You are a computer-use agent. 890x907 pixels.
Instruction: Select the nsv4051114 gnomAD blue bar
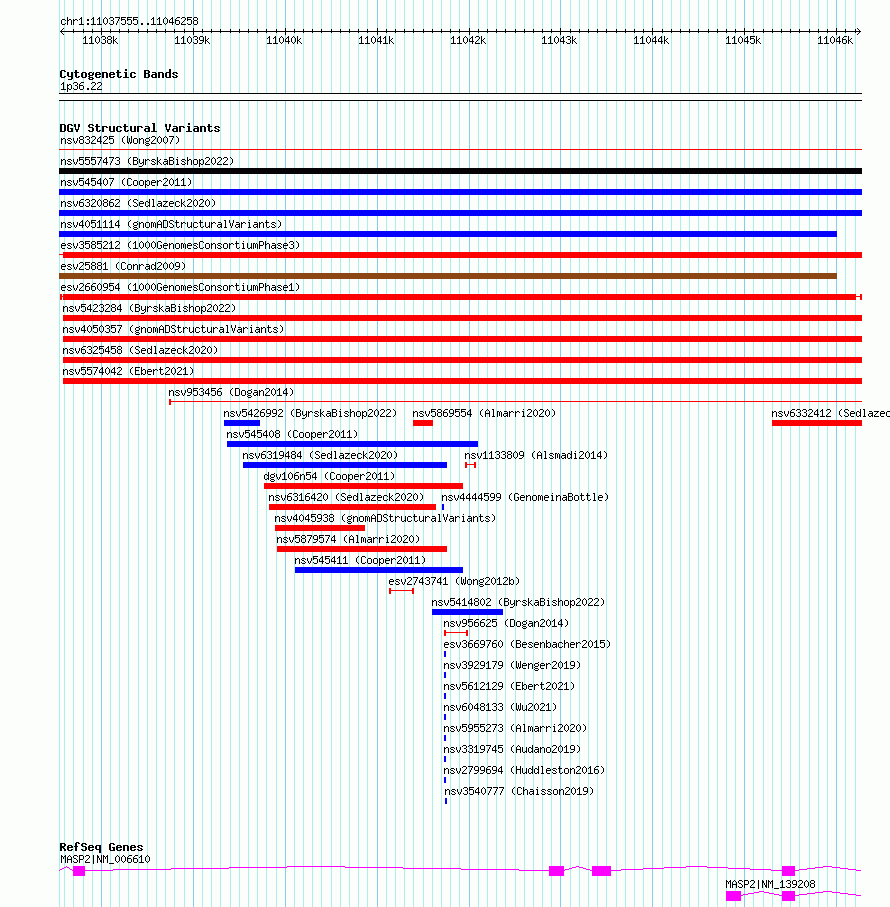[x=448, y=234]
